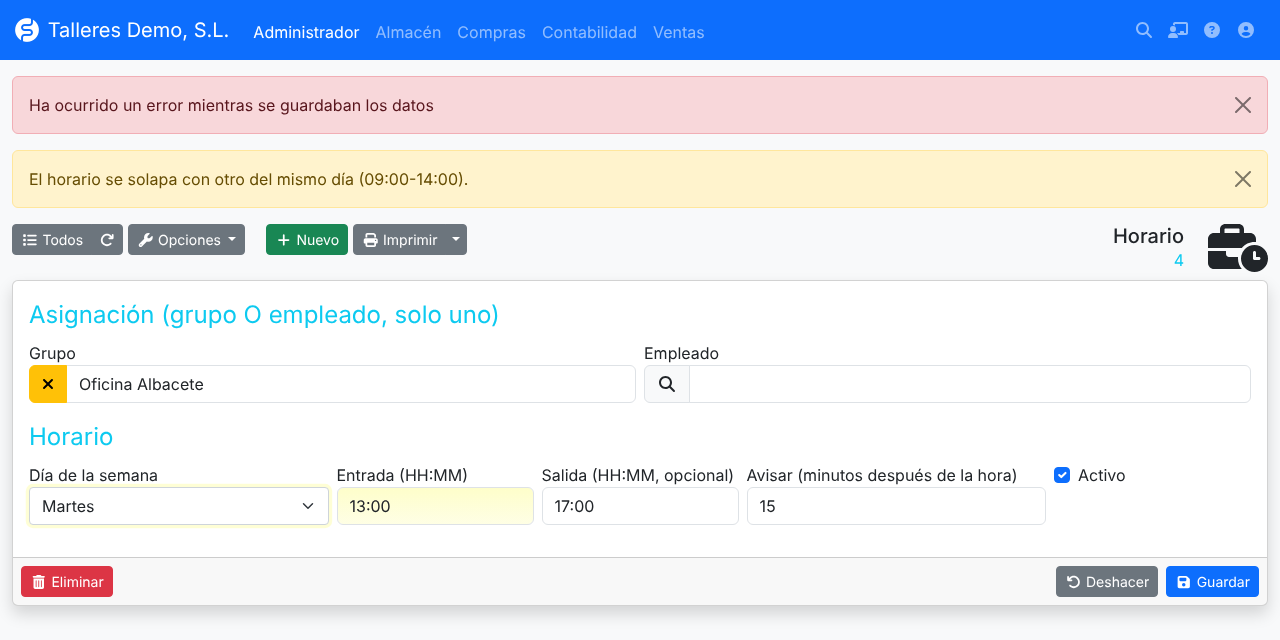This screenshot has height=640, width=1280.
Task: Save the schedule with Guardar
Action: pos(1212,582)
